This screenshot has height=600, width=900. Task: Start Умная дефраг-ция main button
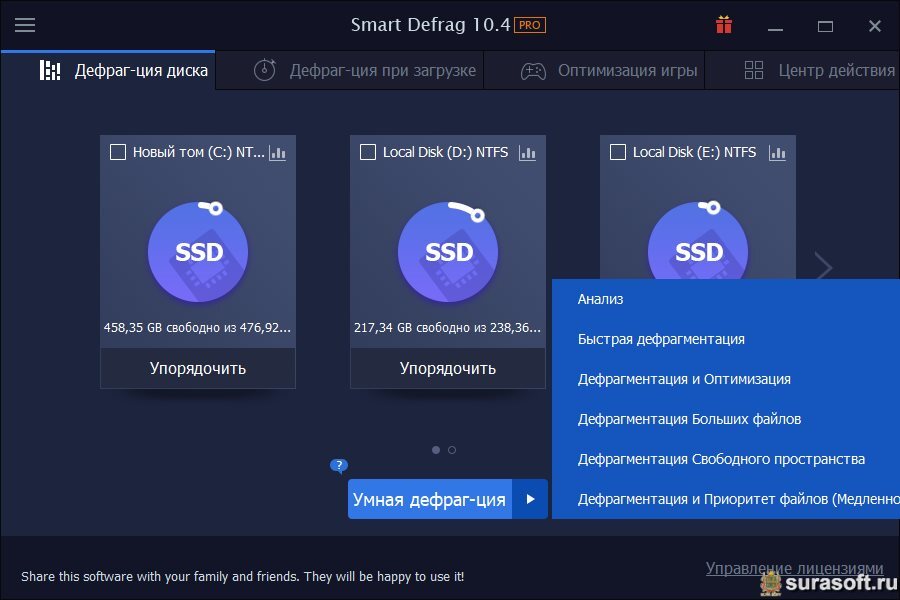[x=430, y=499]
